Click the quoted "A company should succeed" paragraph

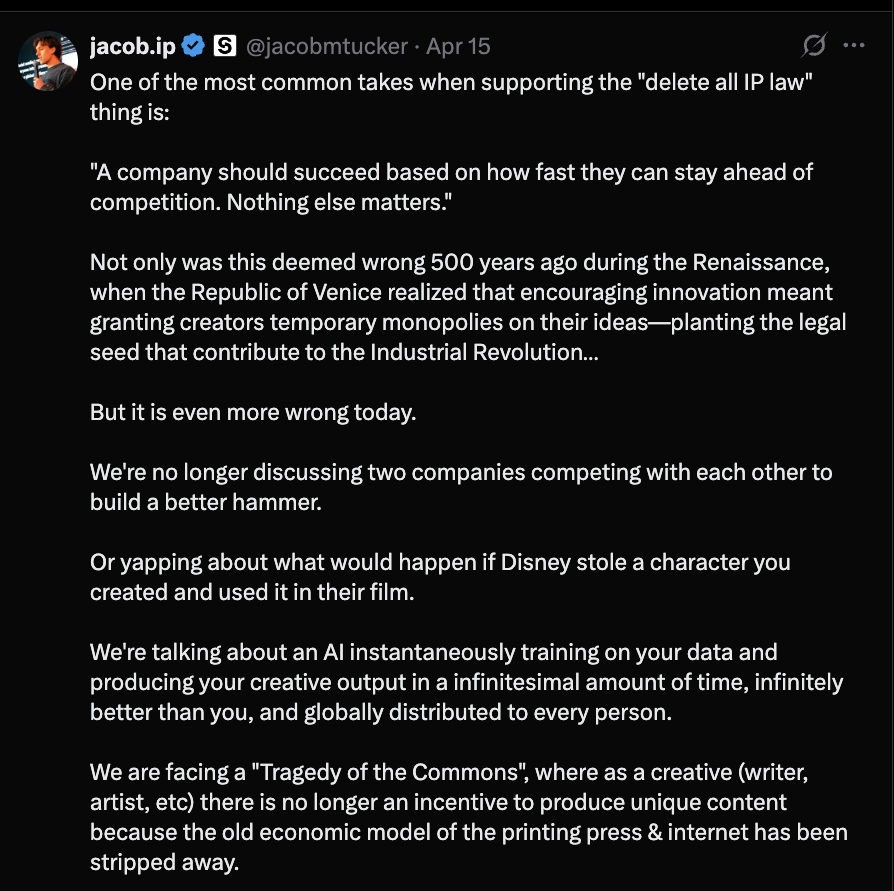[x=451, y=187]
